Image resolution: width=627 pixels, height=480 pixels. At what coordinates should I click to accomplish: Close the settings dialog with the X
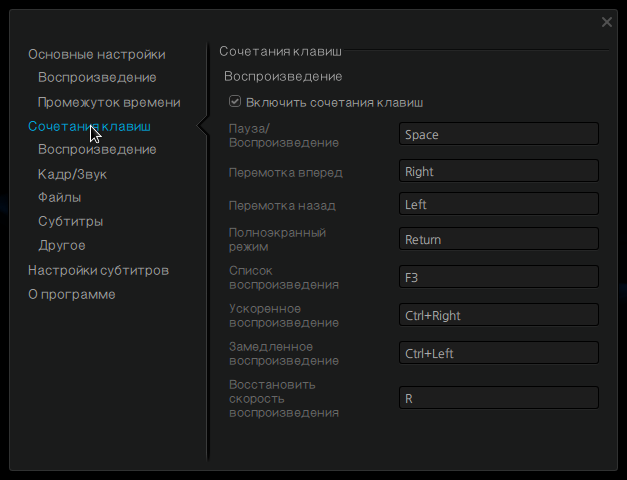(607, 22)
